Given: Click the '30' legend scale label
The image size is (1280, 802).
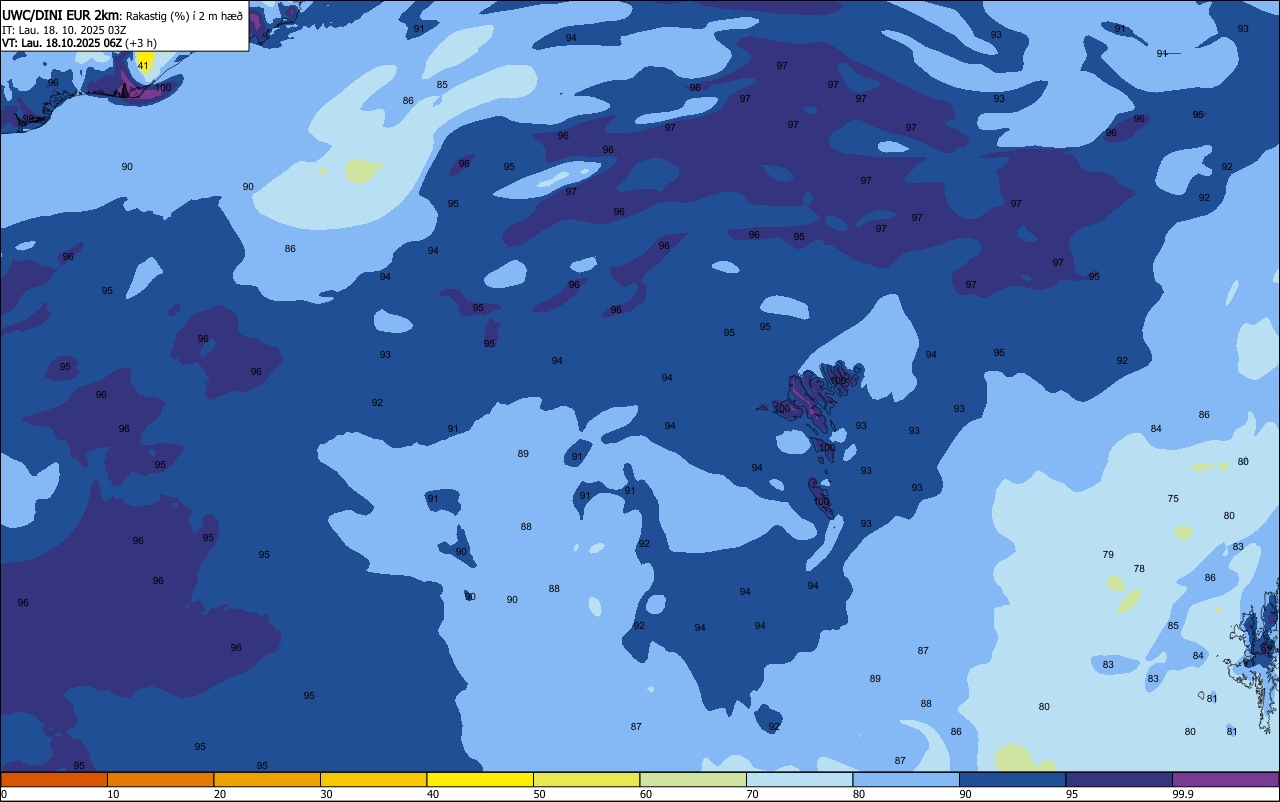Looking at the screenshot, I should (x=326, y=794).
